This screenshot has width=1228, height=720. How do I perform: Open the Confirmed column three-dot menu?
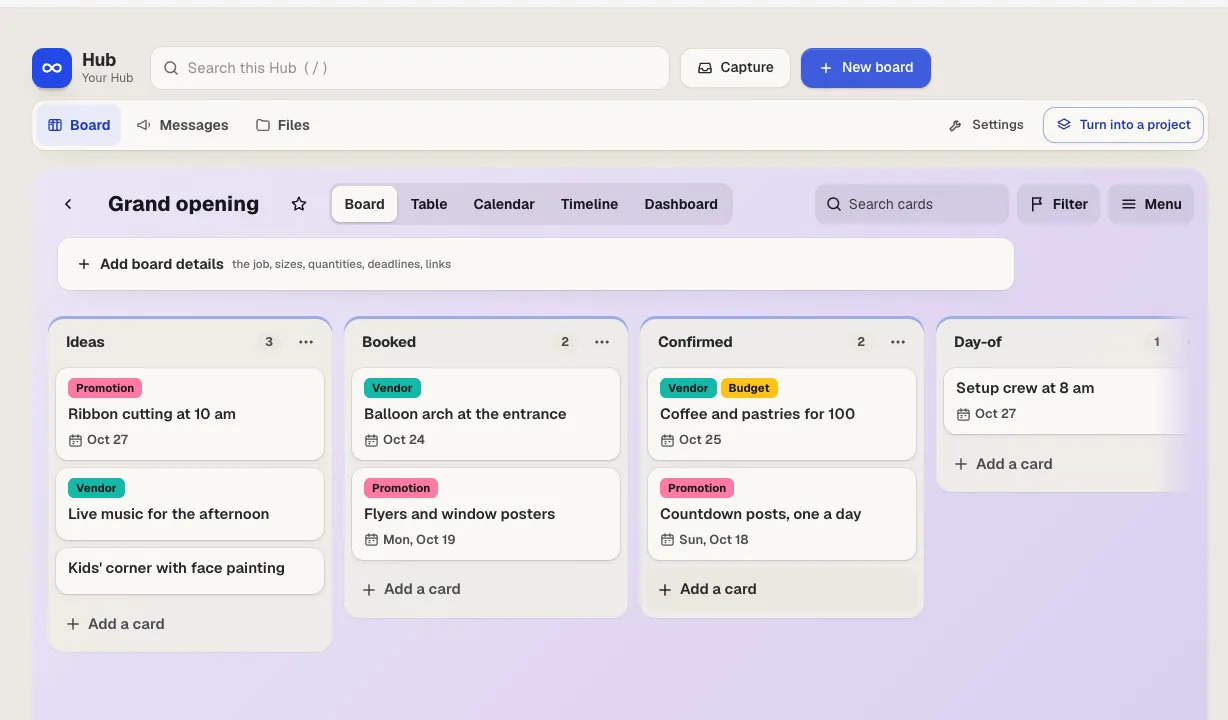click(898, 342)
